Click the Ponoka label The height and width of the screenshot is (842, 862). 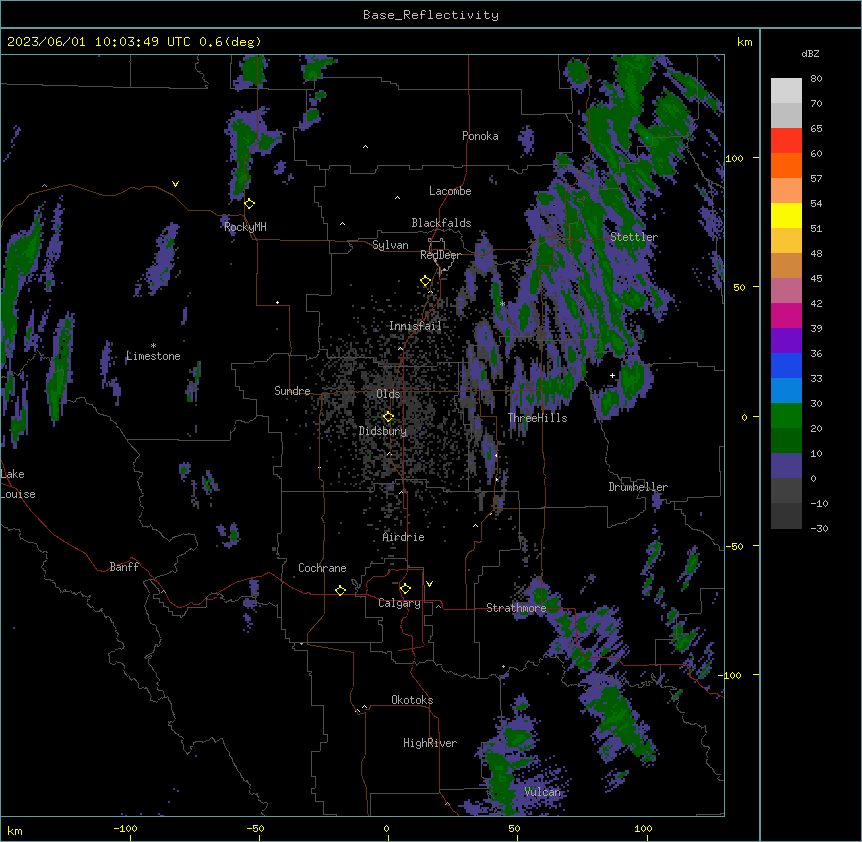[x=480, y=136]
